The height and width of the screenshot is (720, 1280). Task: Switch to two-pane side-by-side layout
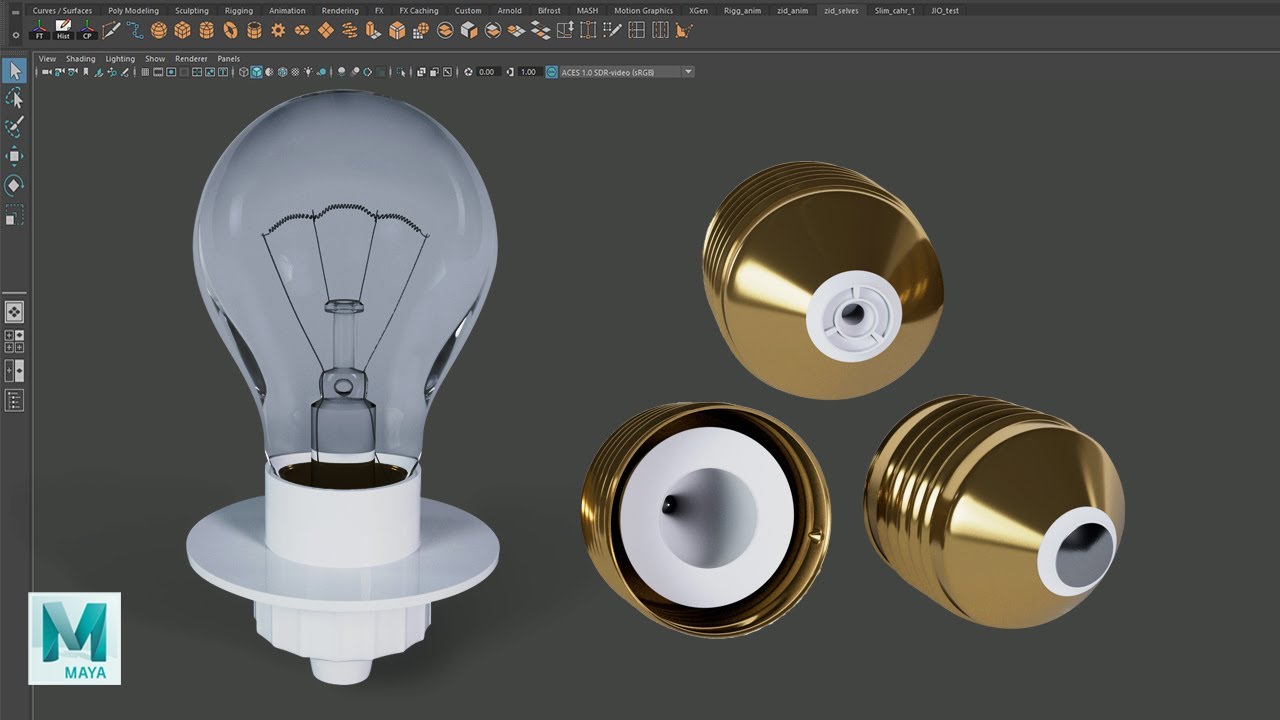pyautogui.click(x=14, y=370)
